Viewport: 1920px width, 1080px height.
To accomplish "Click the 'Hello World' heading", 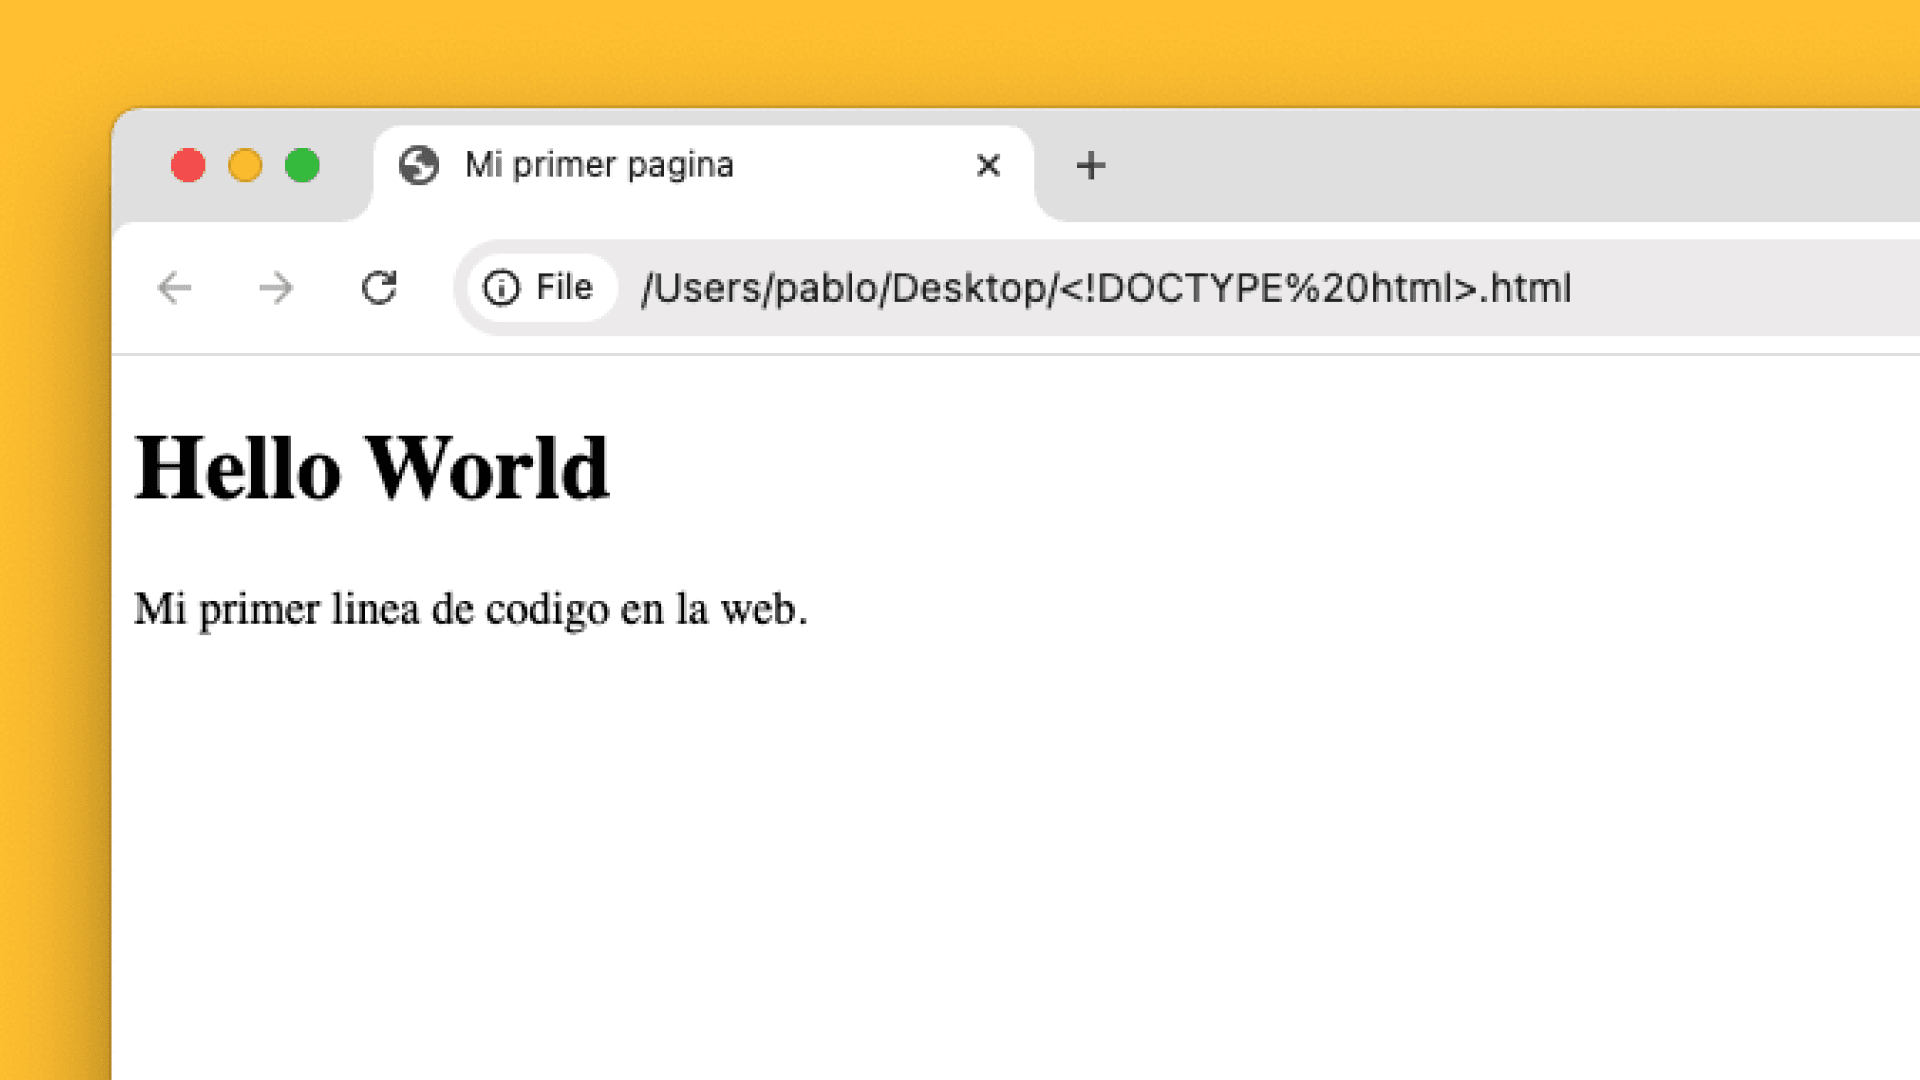I will coord(372,468).
